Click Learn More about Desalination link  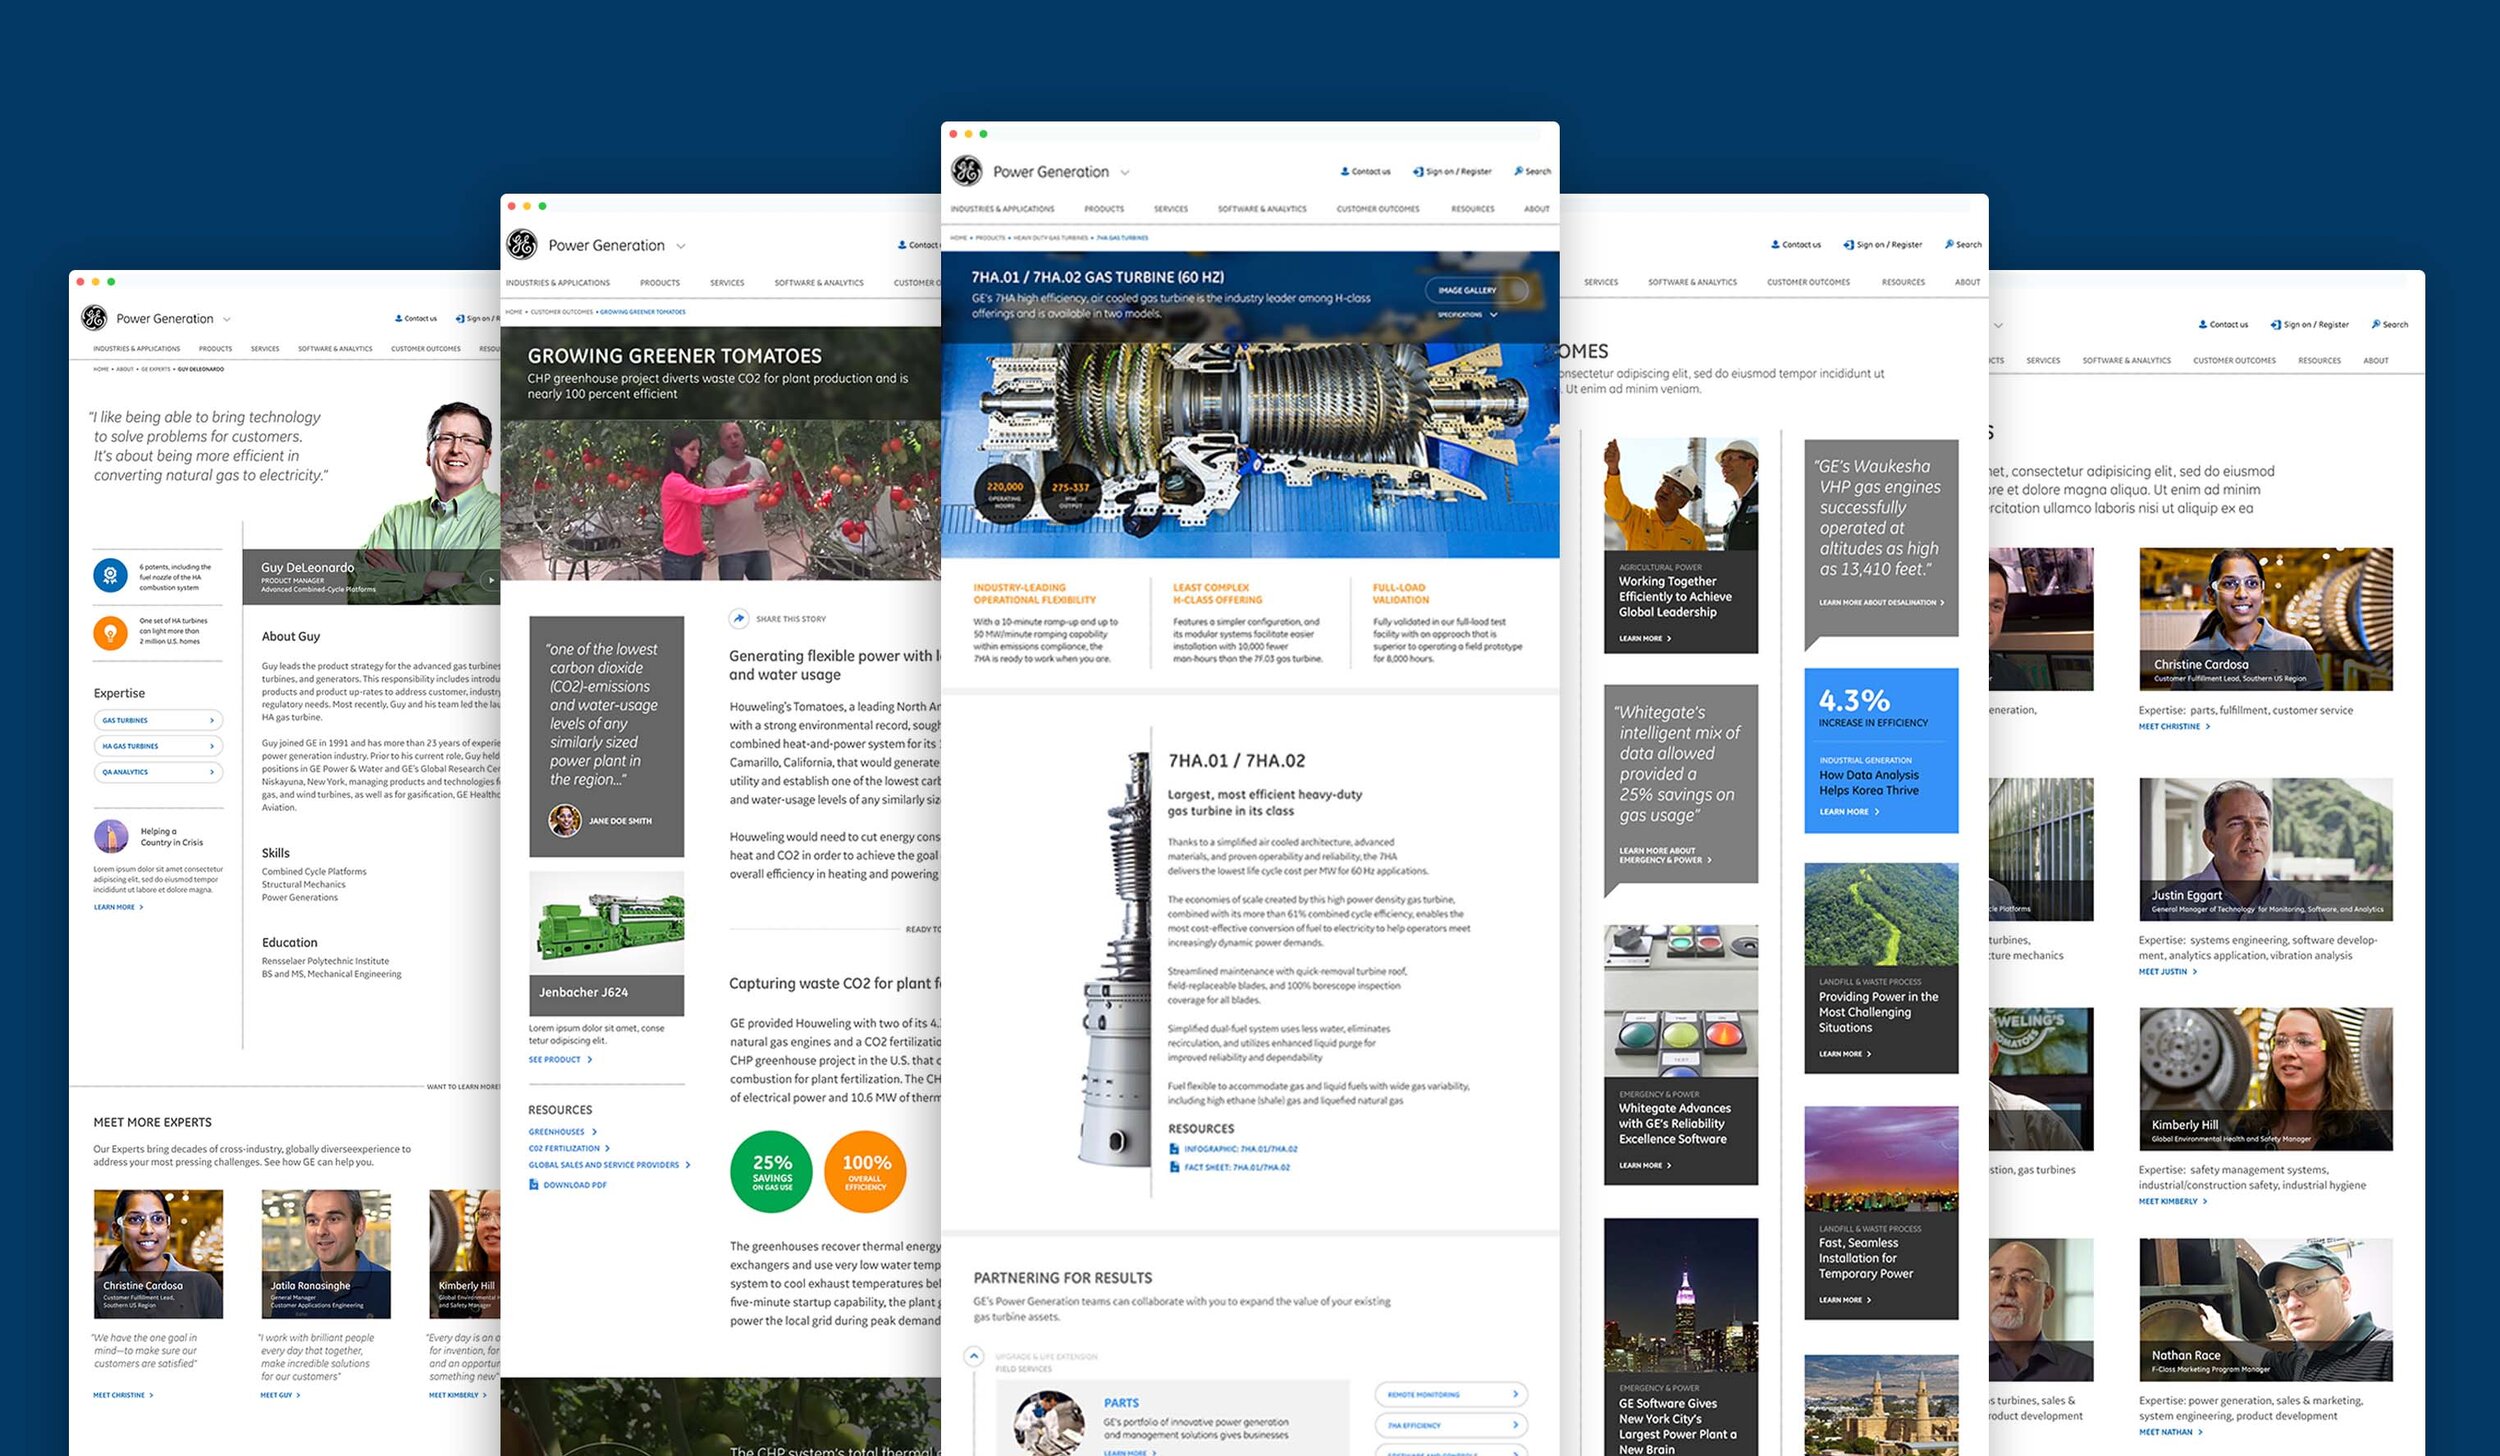[x=1882, y=602]
